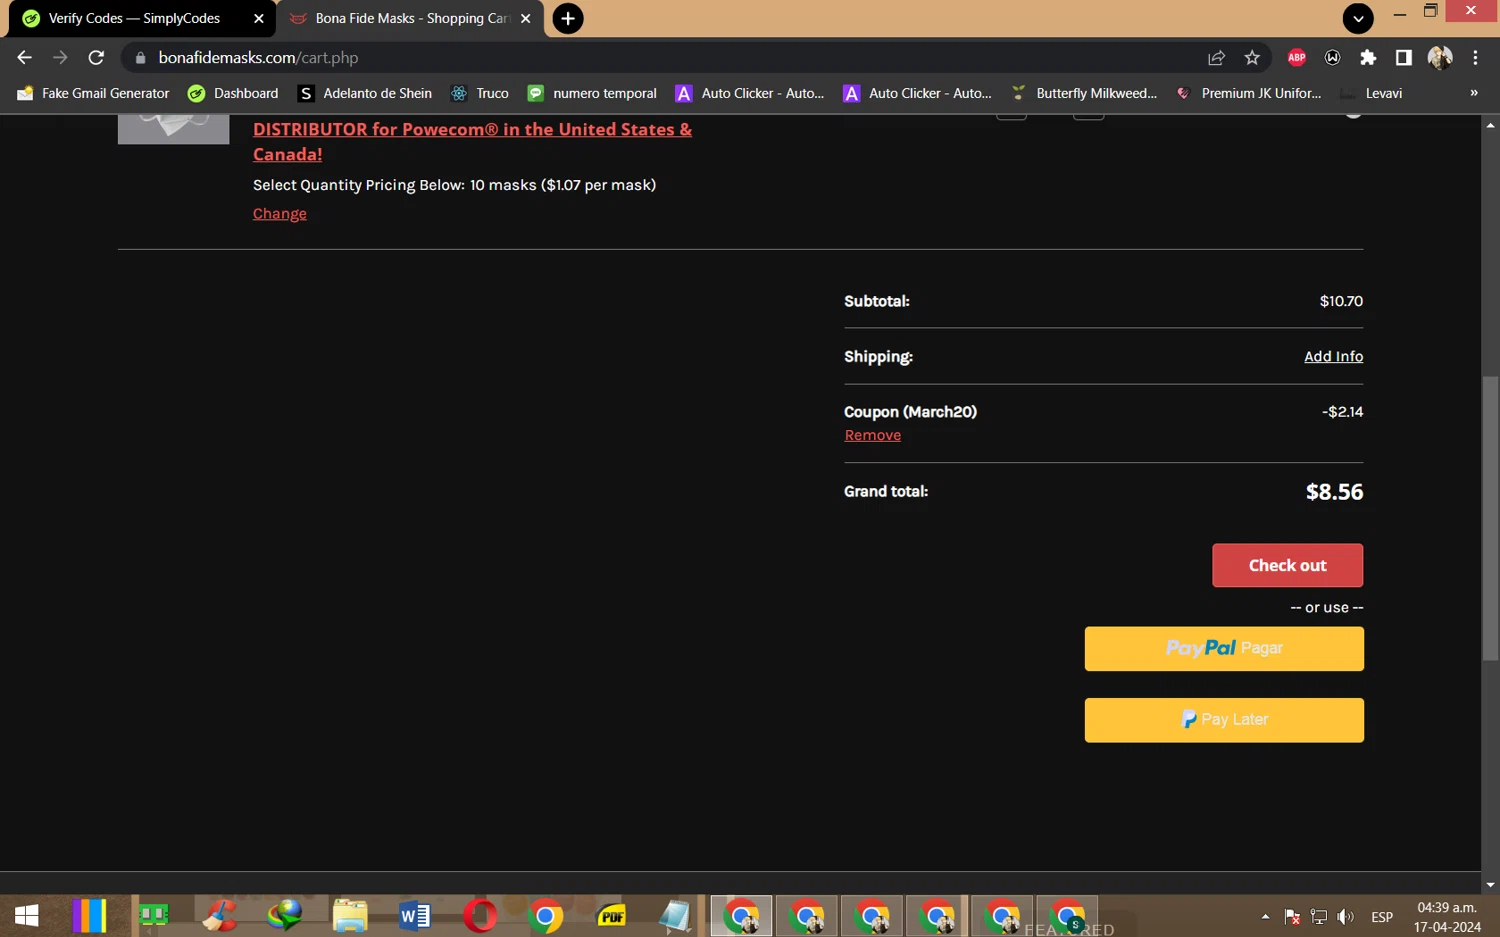Screen dimensions: 1500x937
Task: Open File Explorer from the taskbar
Action: coord(350,916)
